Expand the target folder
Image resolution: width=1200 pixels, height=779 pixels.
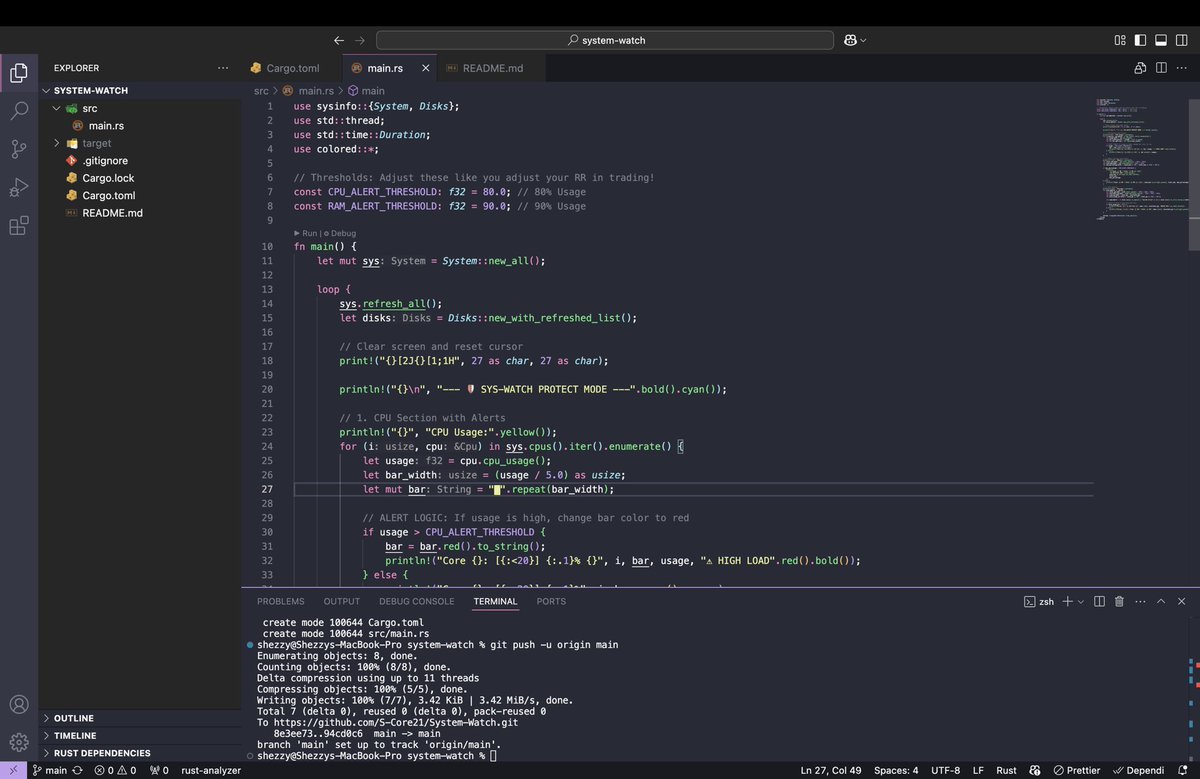coord(57,143)
